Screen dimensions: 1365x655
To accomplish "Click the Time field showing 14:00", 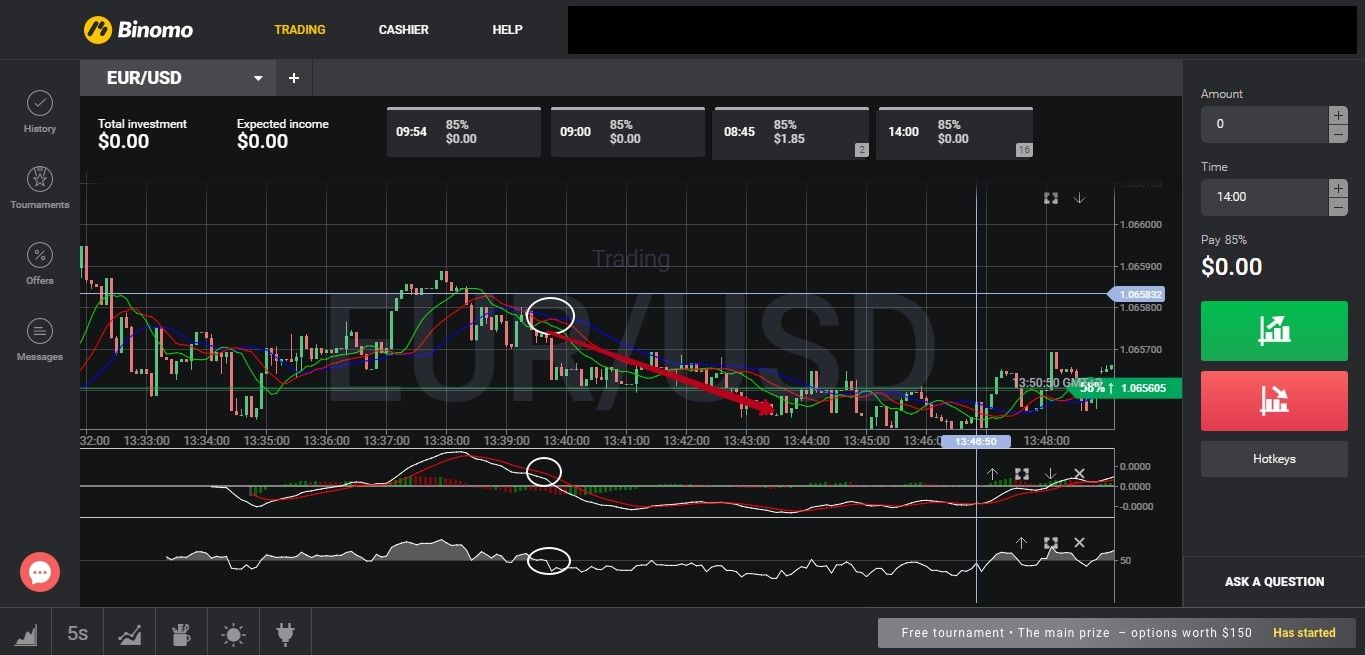I will pos(1264,197).
